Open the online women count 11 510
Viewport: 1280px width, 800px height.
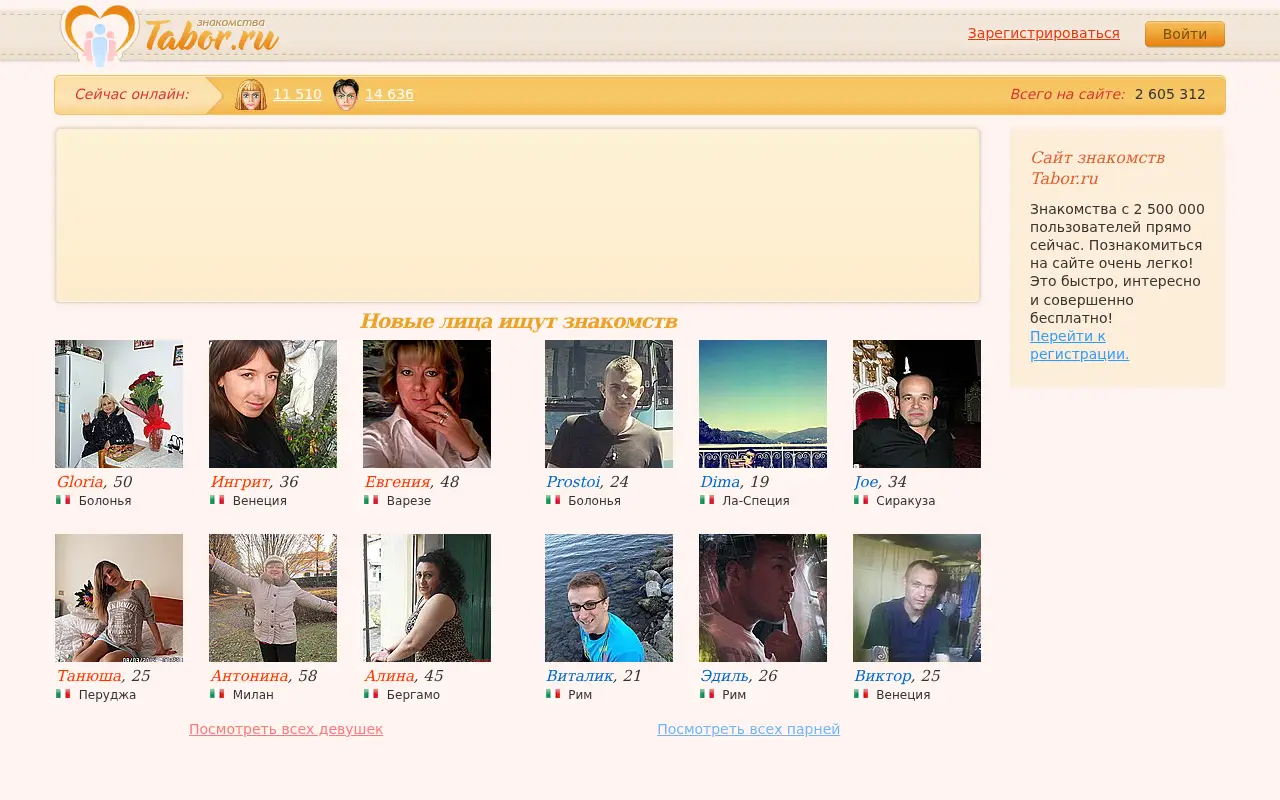[x=297, y=94]
